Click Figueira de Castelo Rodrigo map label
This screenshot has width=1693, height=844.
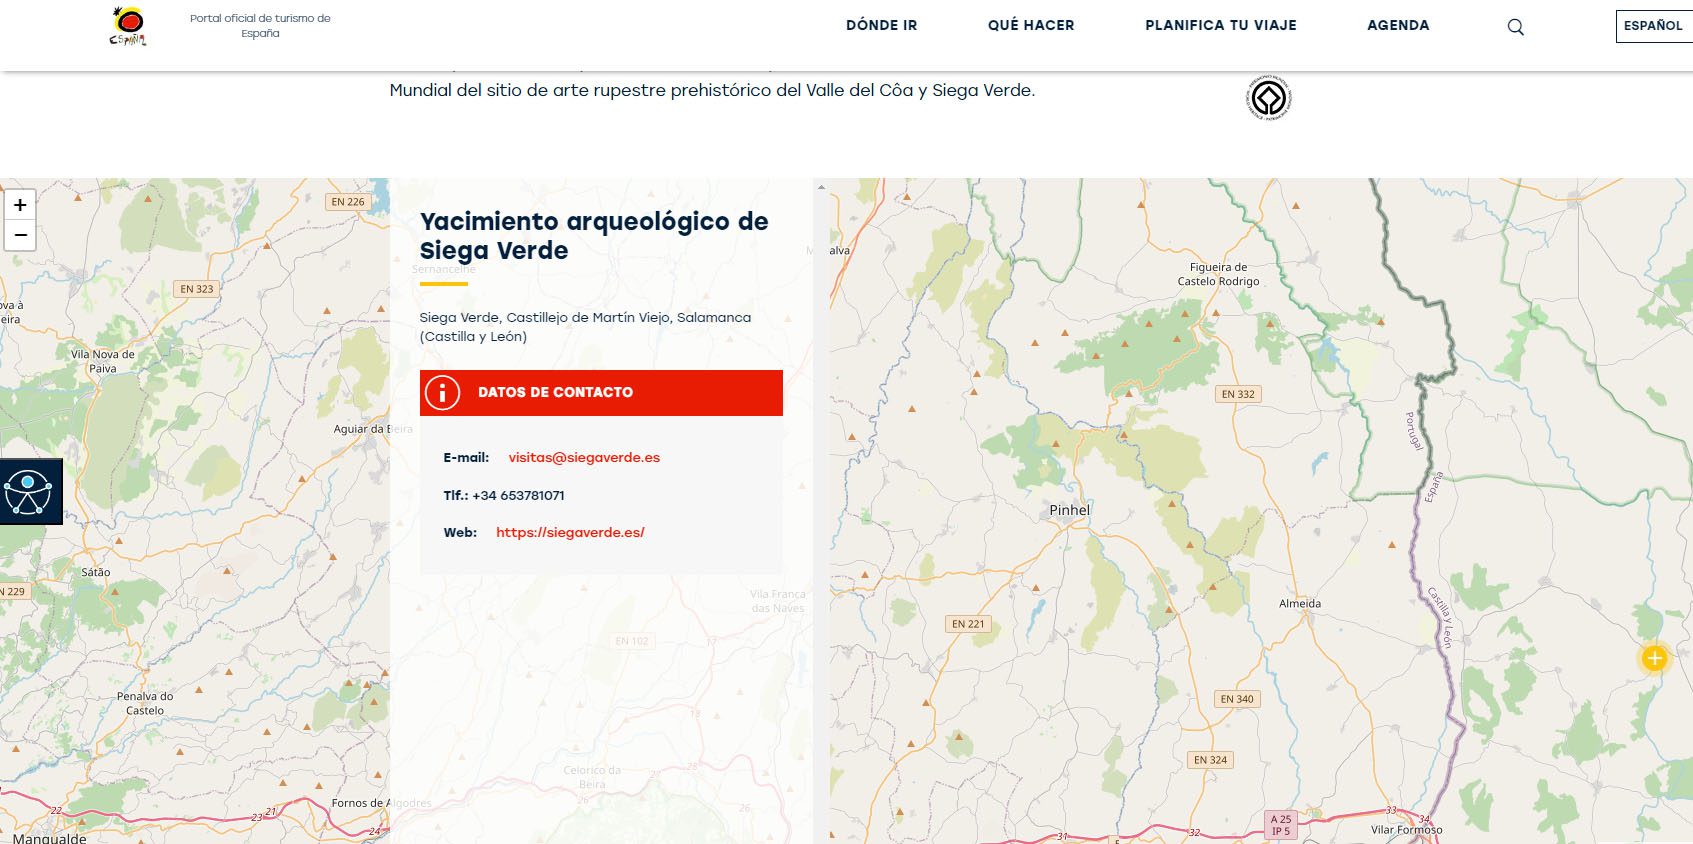coord(1218,274)
